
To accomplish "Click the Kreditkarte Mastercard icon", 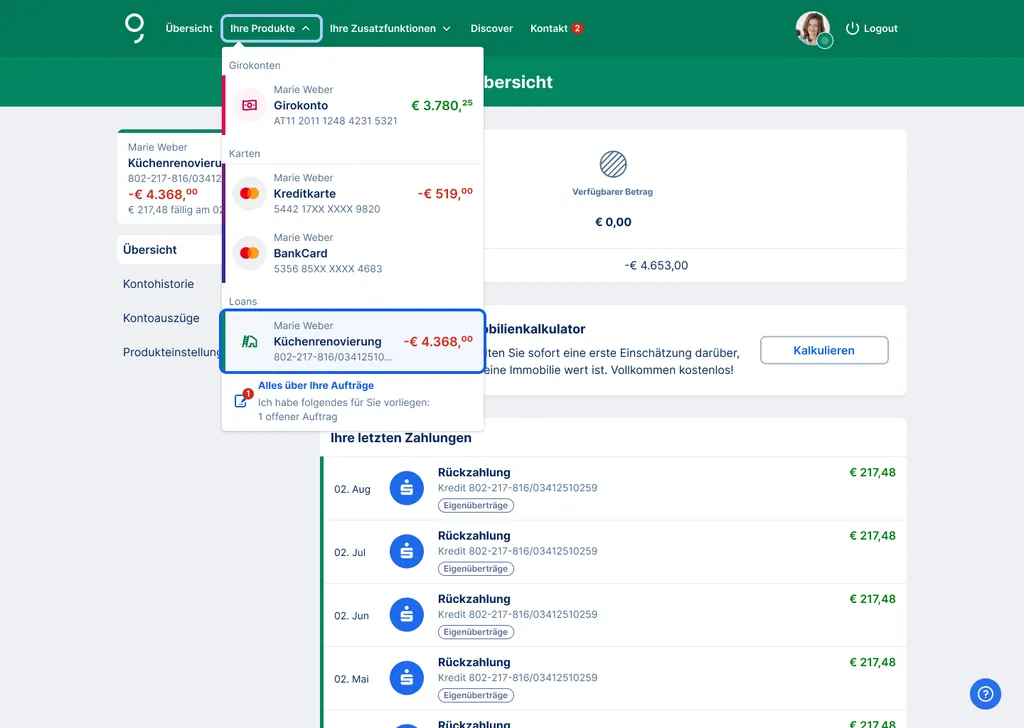I will (247, 192).
